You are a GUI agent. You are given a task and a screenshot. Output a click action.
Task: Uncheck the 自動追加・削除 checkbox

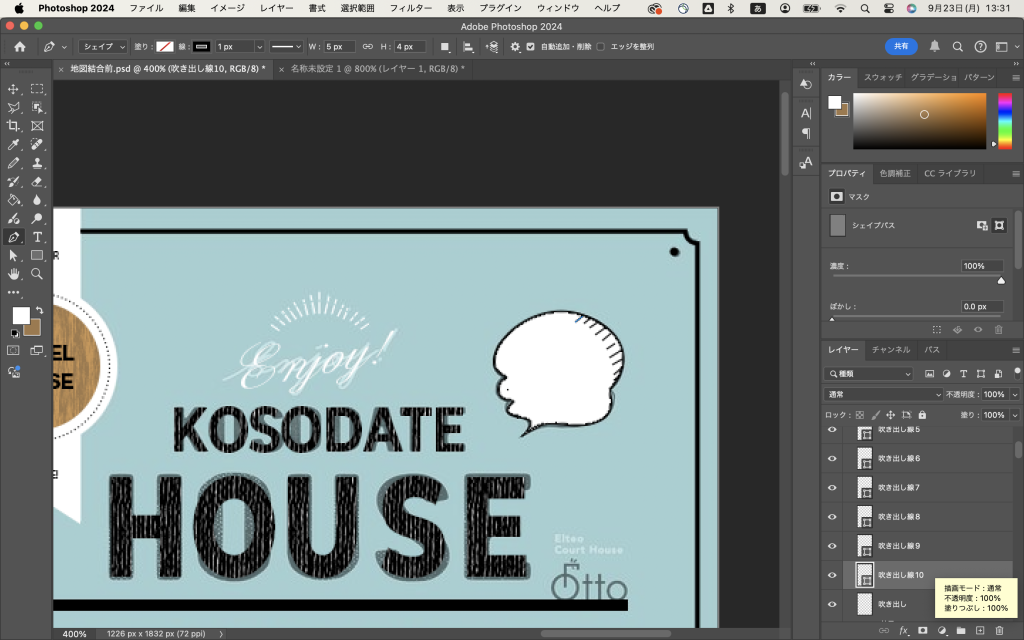coord(531,47)
